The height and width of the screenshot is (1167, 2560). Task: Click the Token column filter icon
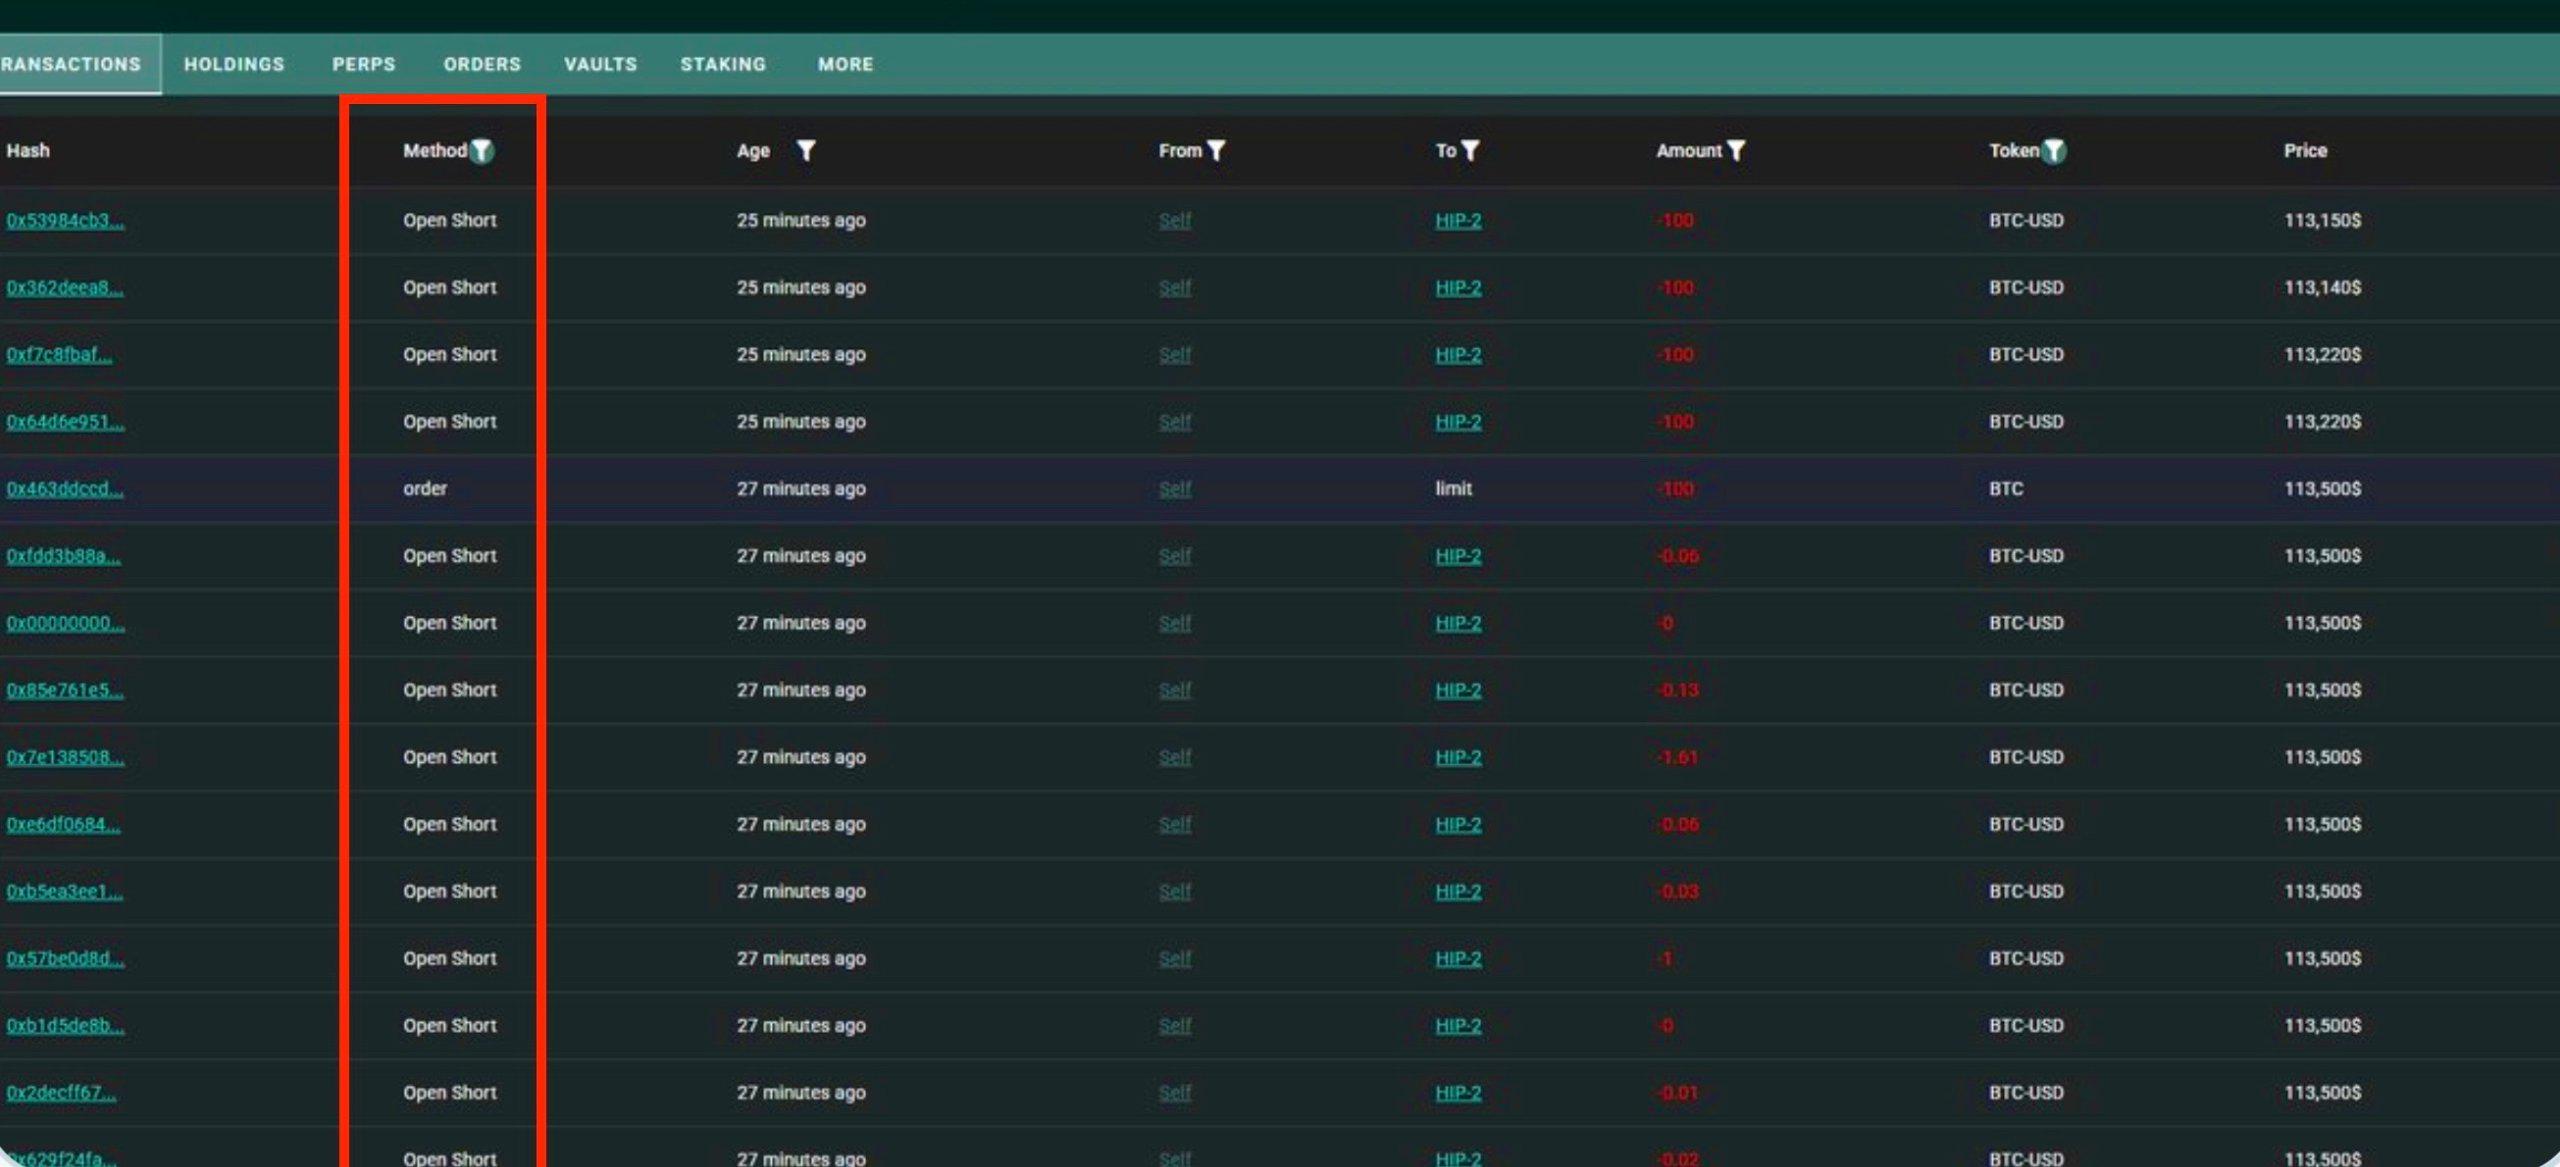(x=2053, y=150)
